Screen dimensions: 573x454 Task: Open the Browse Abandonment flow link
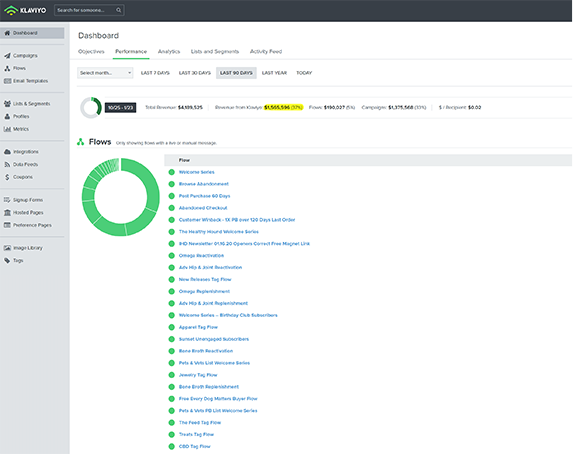[204, 184]
